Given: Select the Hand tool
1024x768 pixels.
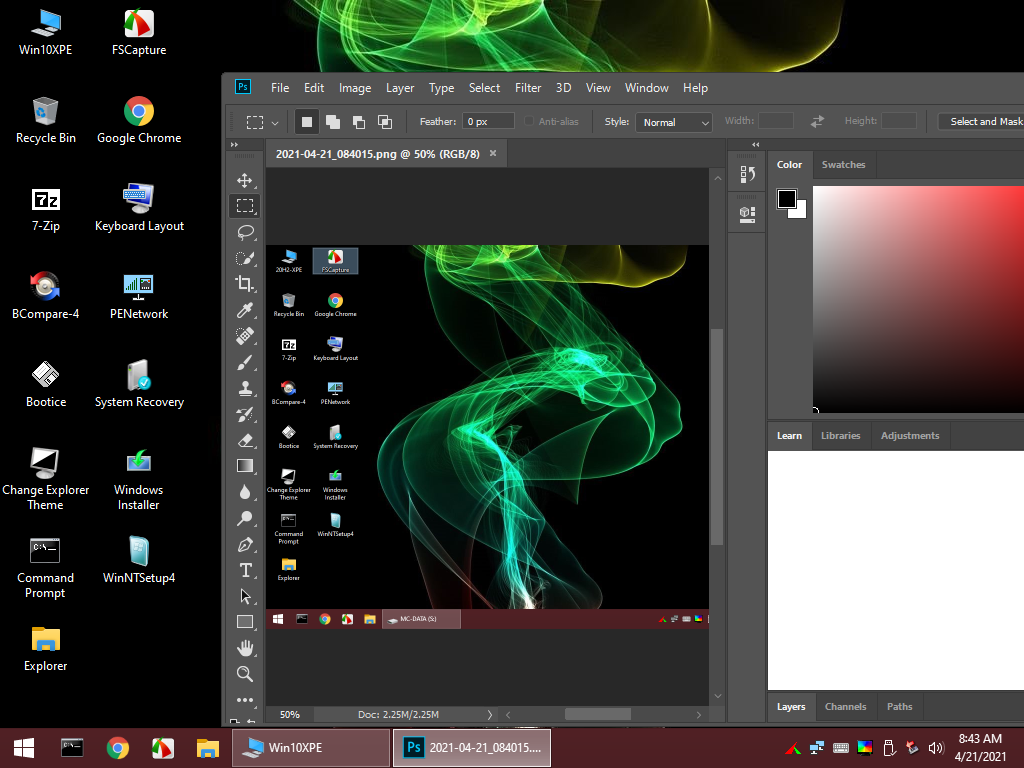Looking at the screenshot, I should click(x=245, y=648).
